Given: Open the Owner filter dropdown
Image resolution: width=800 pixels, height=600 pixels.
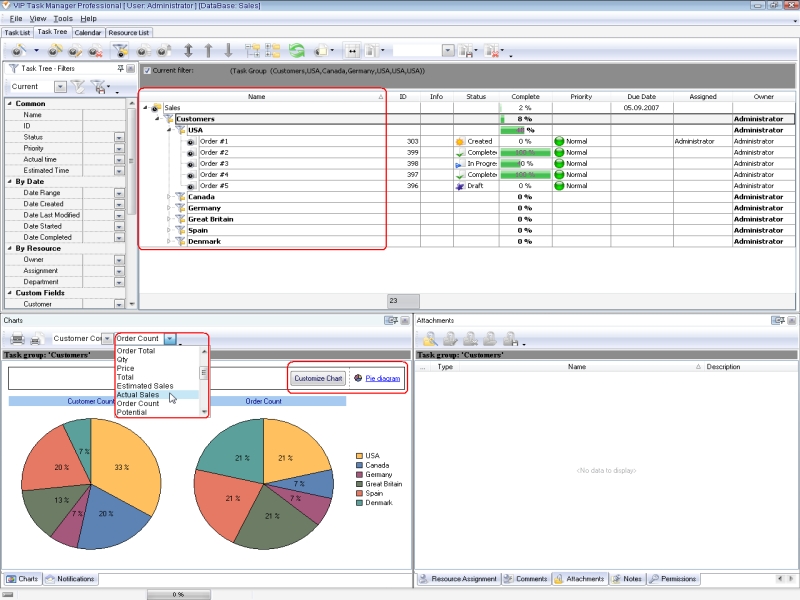Looking at the screenshot, I should click(x=119, y=260).
